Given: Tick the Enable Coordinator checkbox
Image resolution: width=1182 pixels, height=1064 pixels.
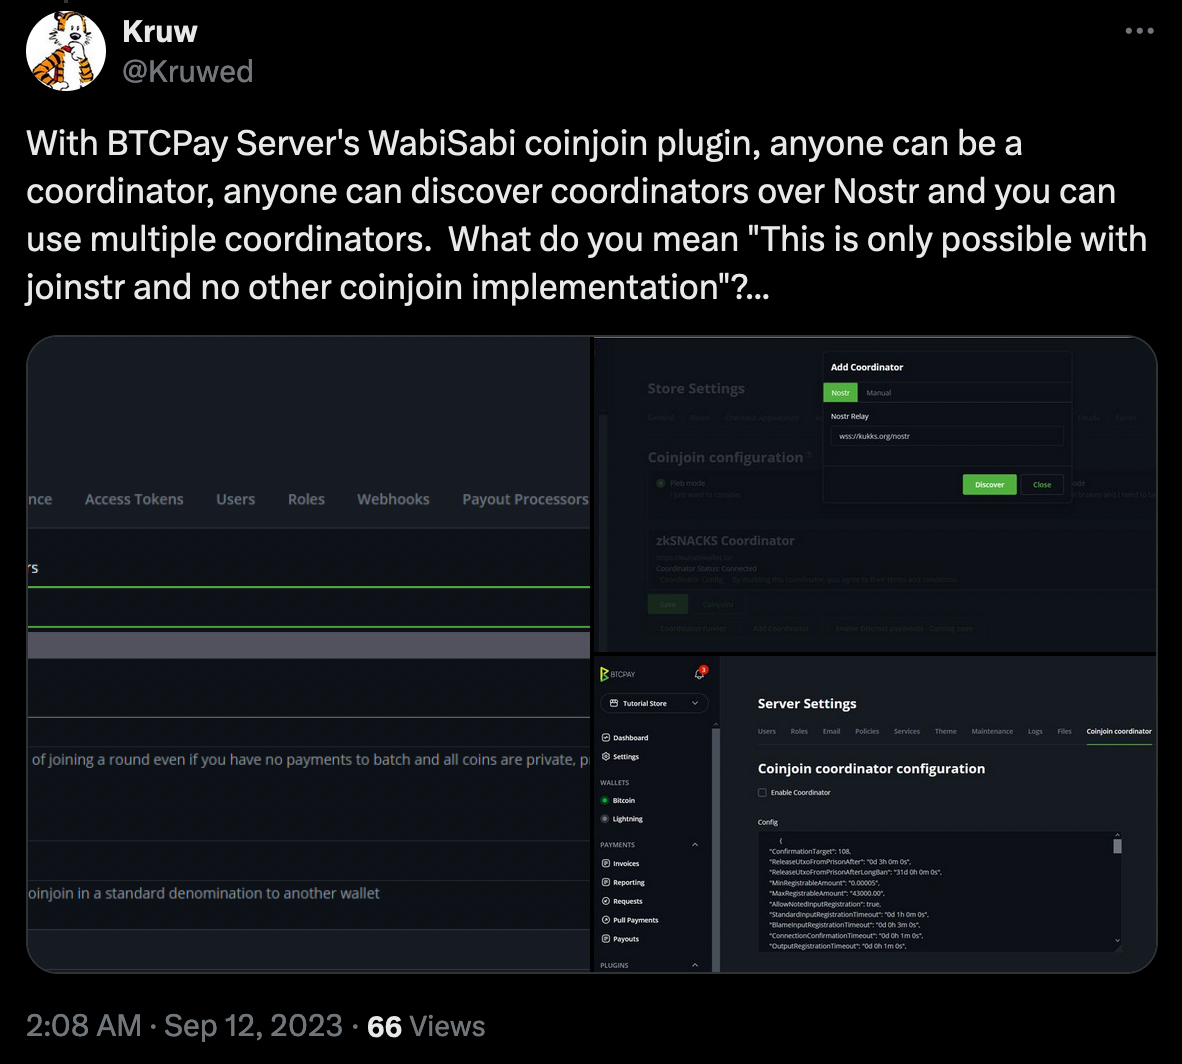Looking at the screenshot, I should 762,793.
